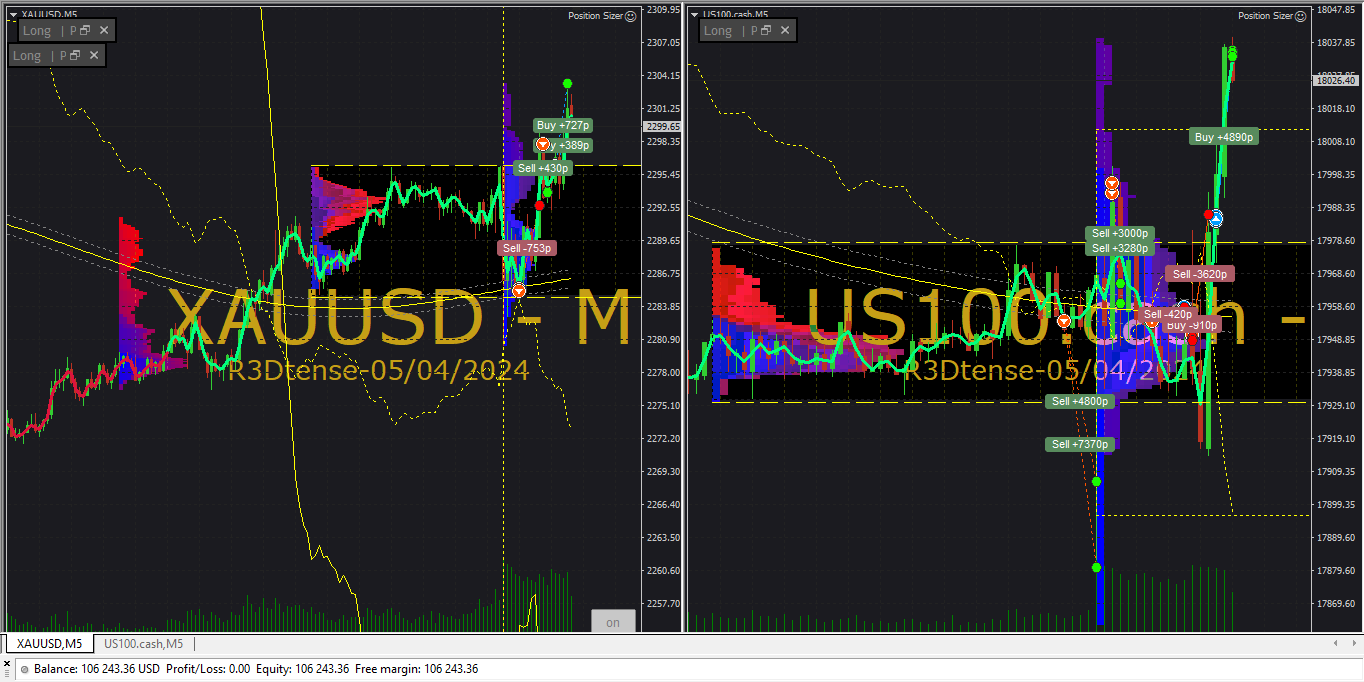Close the Long panel on US100.cash chart
The width and height of the screenshot is (1364, 682).
pyautogui.click(x=785, y=31)
